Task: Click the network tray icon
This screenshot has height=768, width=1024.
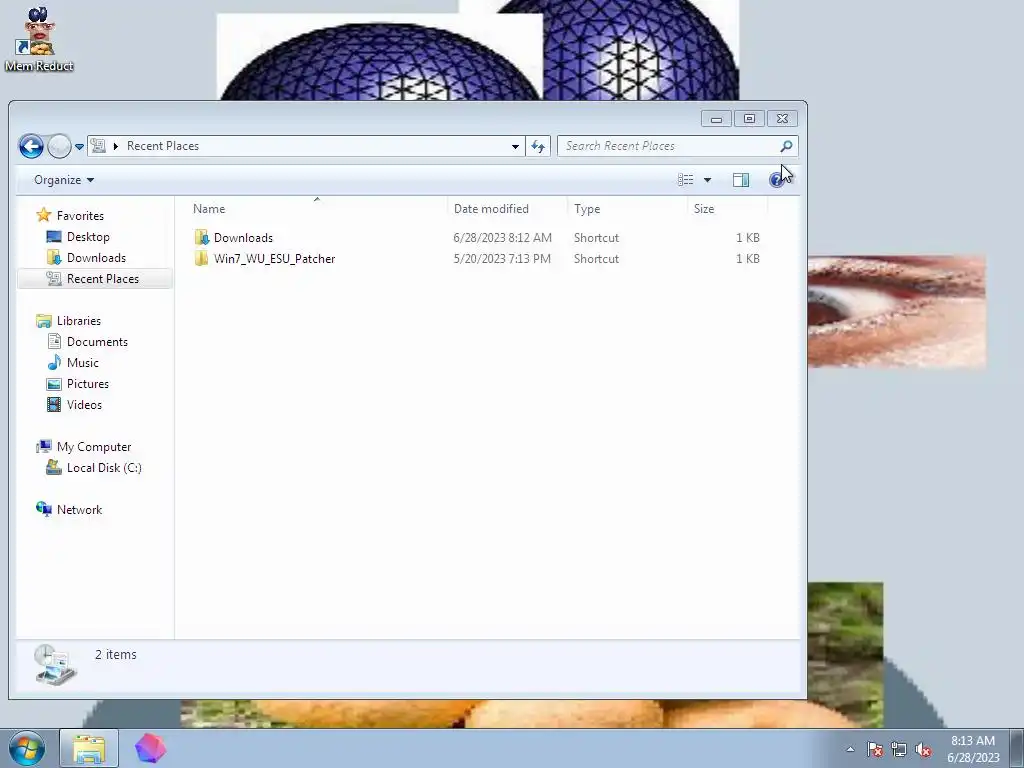Action: click(x=899, y=750)
